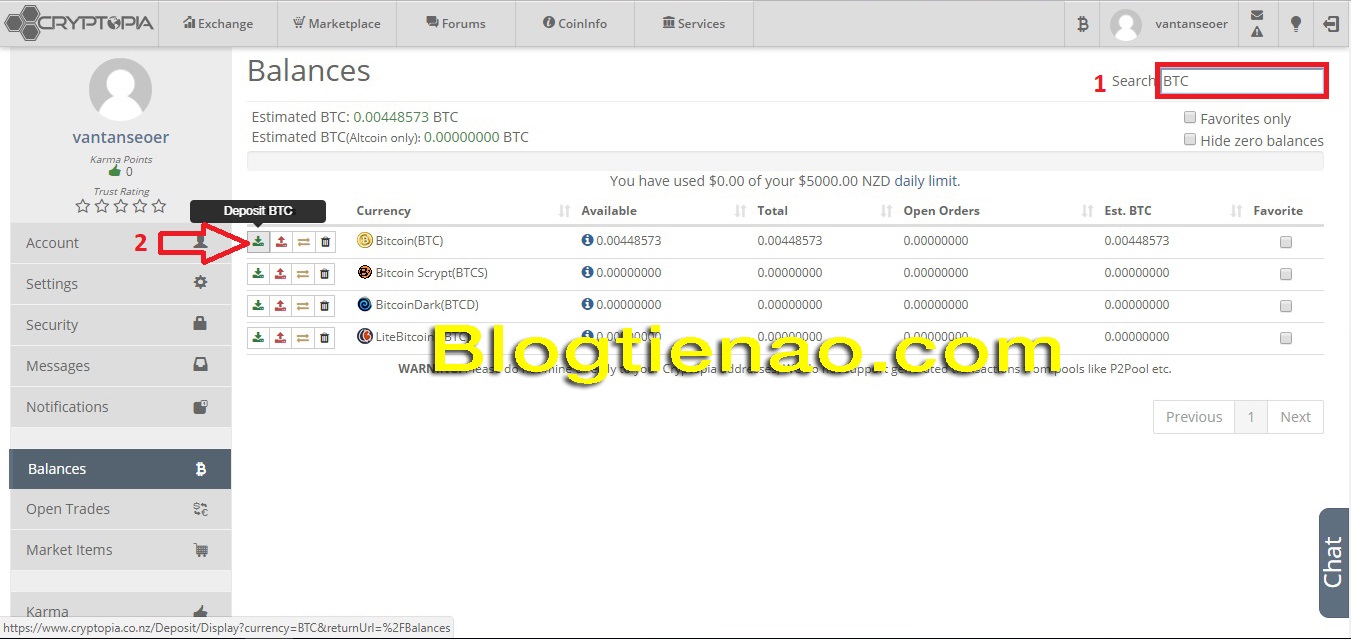Click the daily limit usage progress bar
Image resolution: width=1351 pixels, height=639 pixels.
pos(785,161)
